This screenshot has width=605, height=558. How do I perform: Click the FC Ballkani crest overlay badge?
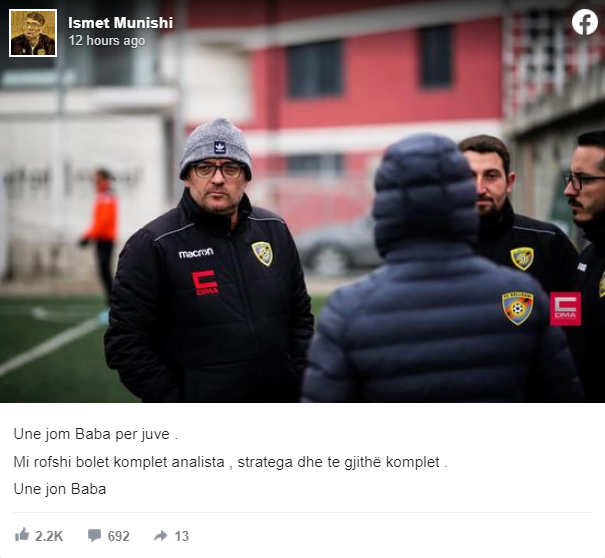(x=518, y=308)
